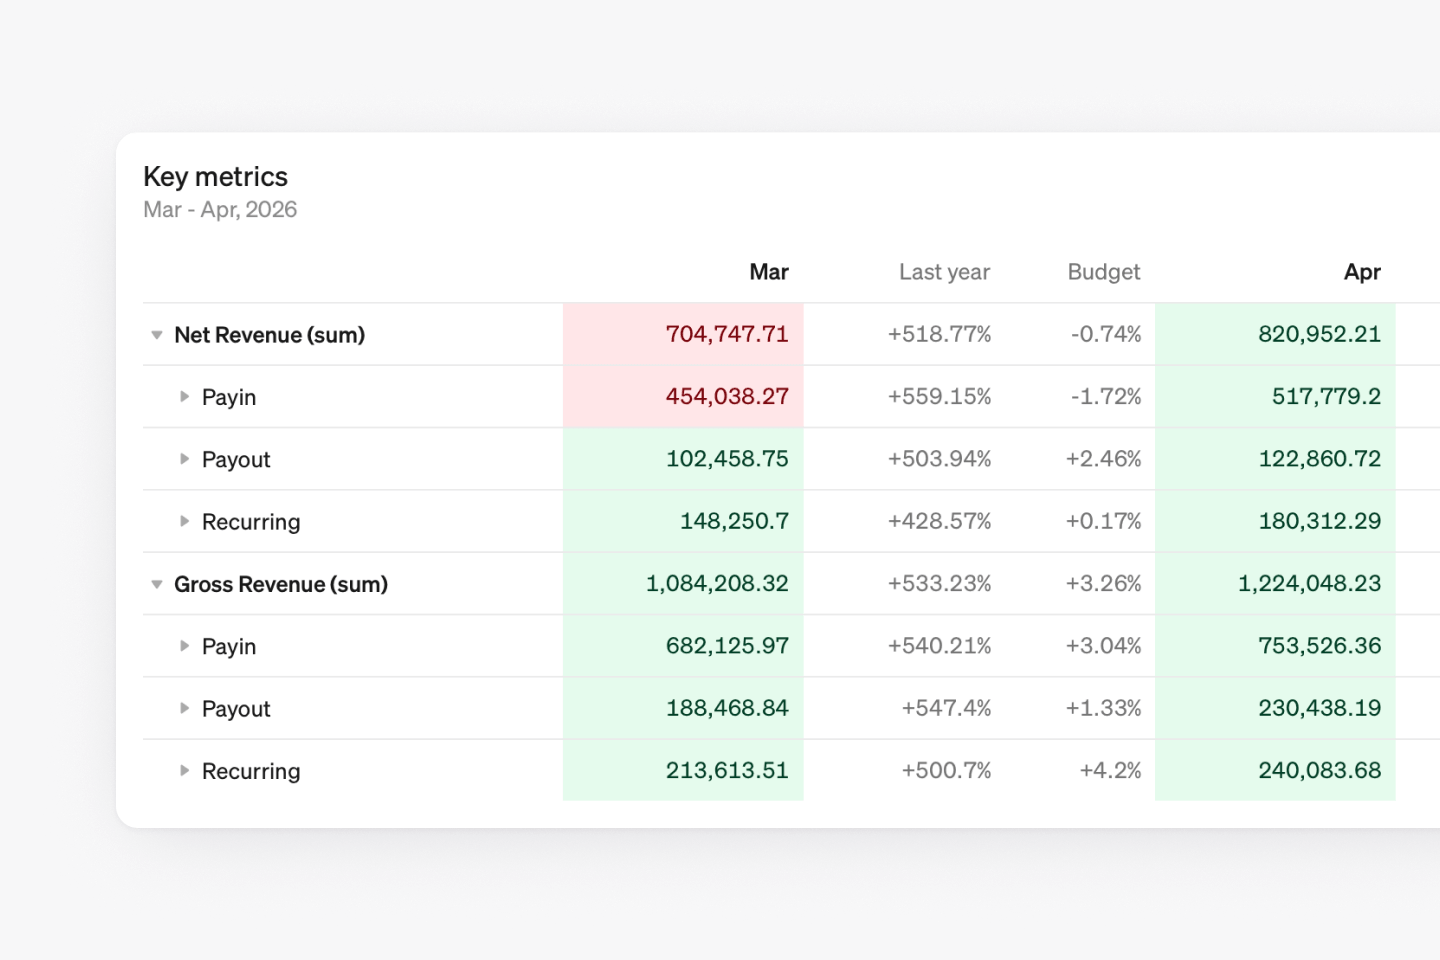Image resolution: width=1440 pixels, height=960 pixels.
Task: Select the Net Revenue (sum) row label
Action: pos(270,335)
